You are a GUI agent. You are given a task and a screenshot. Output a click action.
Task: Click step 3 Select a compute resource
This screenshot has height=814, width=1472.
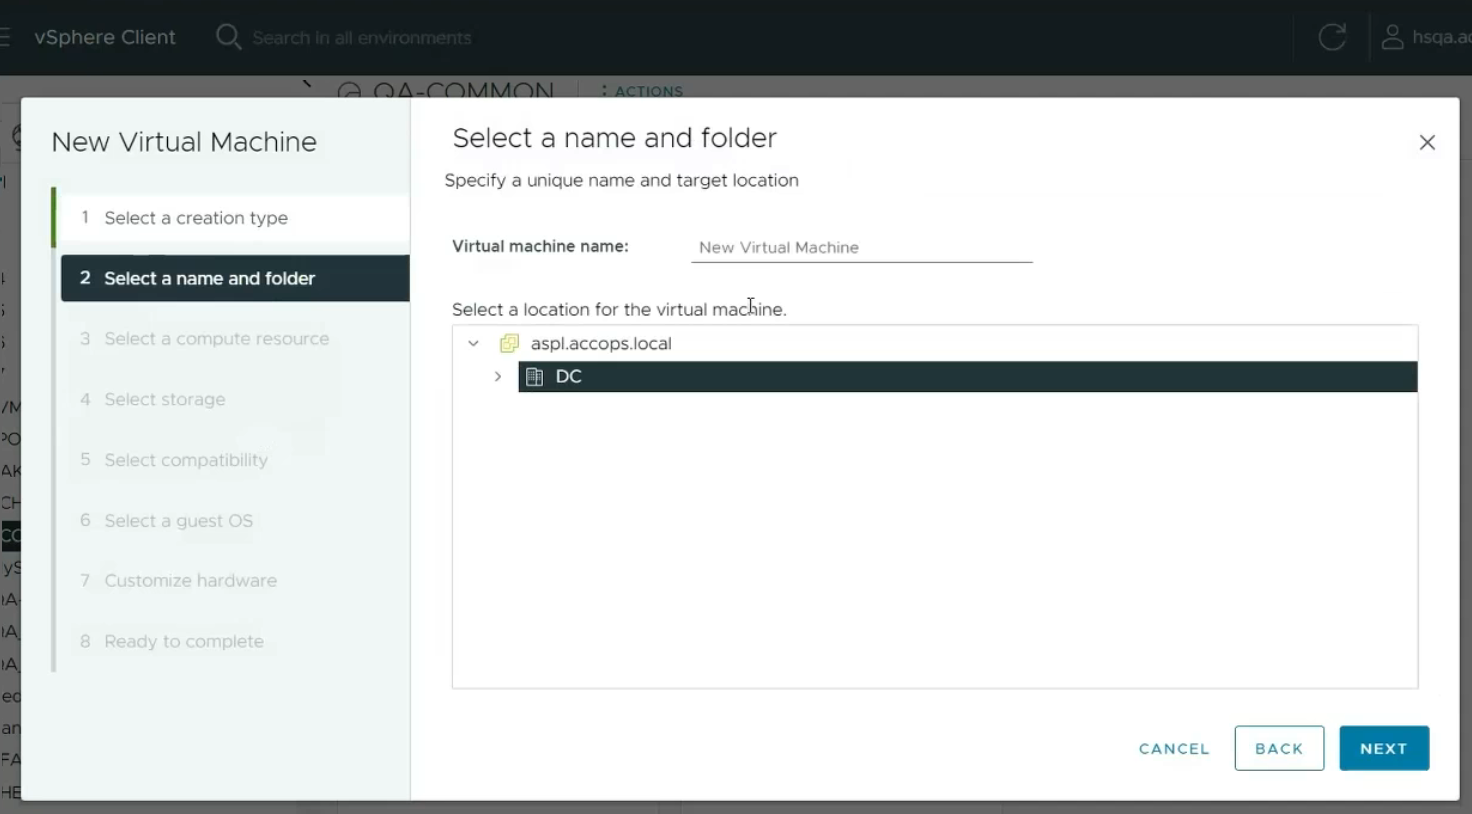[216, 339]
